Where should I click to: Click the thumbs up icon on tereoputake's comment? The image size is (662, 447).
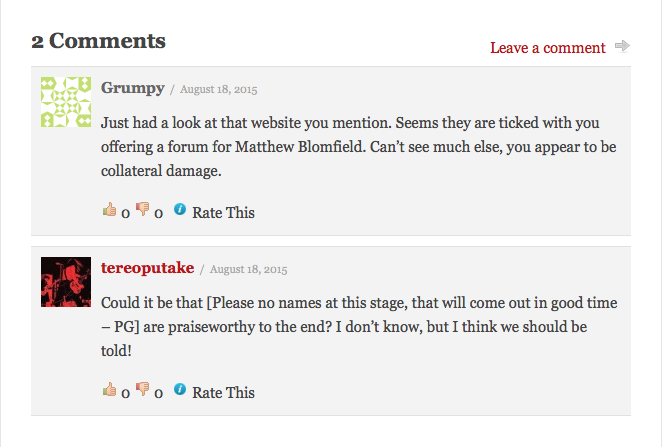pos(109,389)
